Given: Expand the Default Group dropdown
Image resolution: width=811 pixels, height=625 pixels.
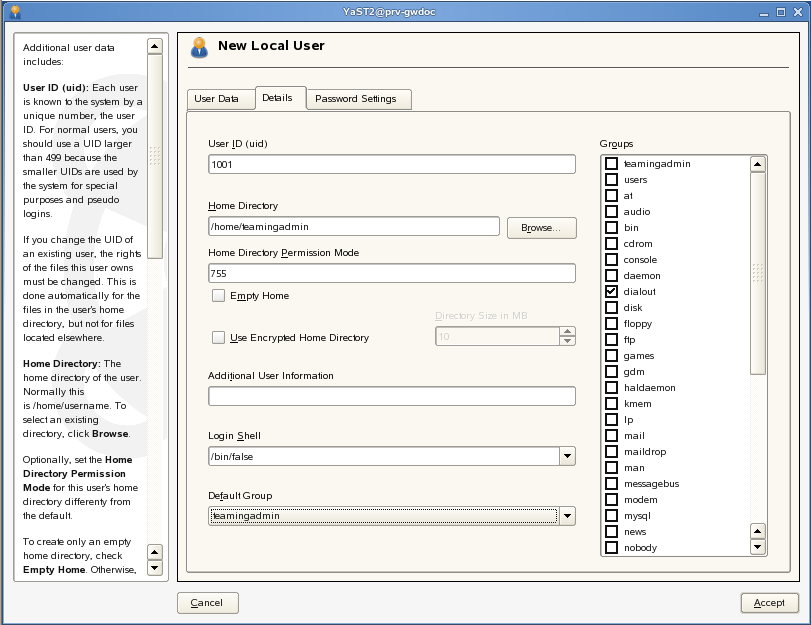Looking at the screenshot, I should [x=567, y=516].
